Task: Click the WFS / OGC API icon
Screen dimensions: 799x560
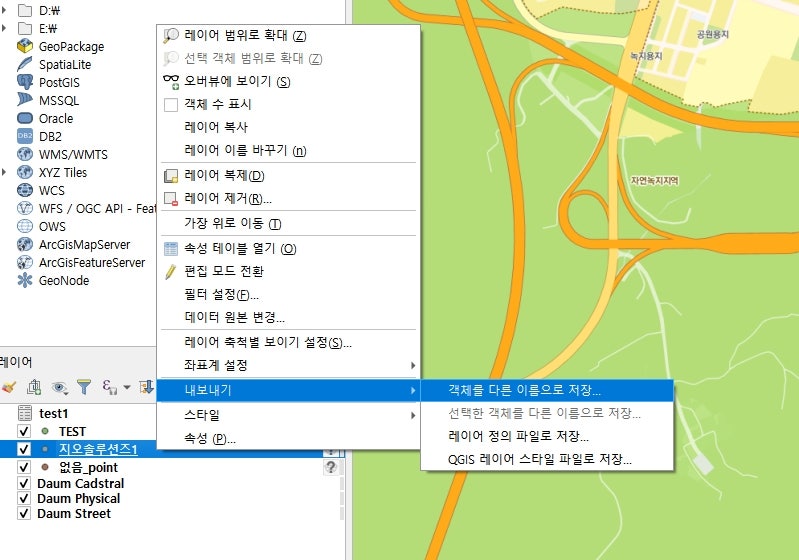Action: 24,208
